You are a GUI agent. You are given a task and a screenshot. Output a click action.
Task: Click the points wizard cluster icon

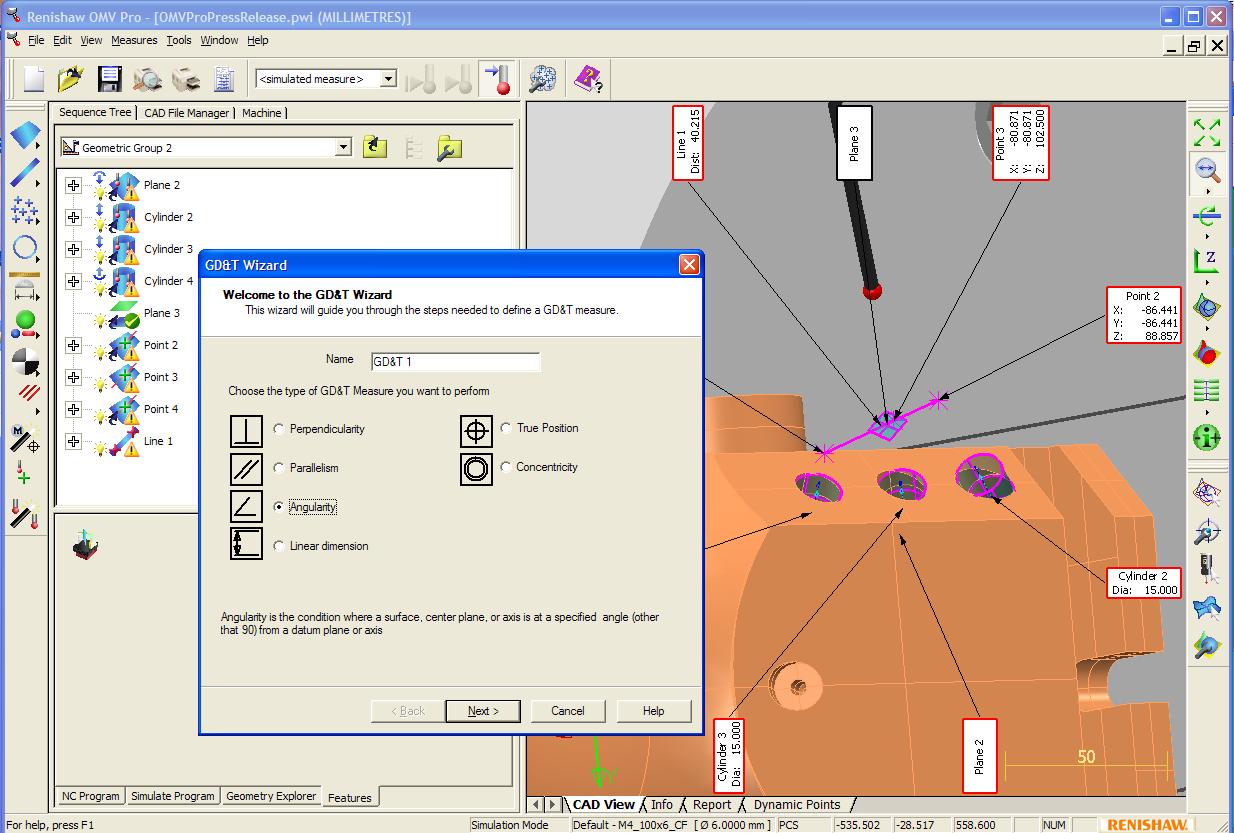(543, 79)
